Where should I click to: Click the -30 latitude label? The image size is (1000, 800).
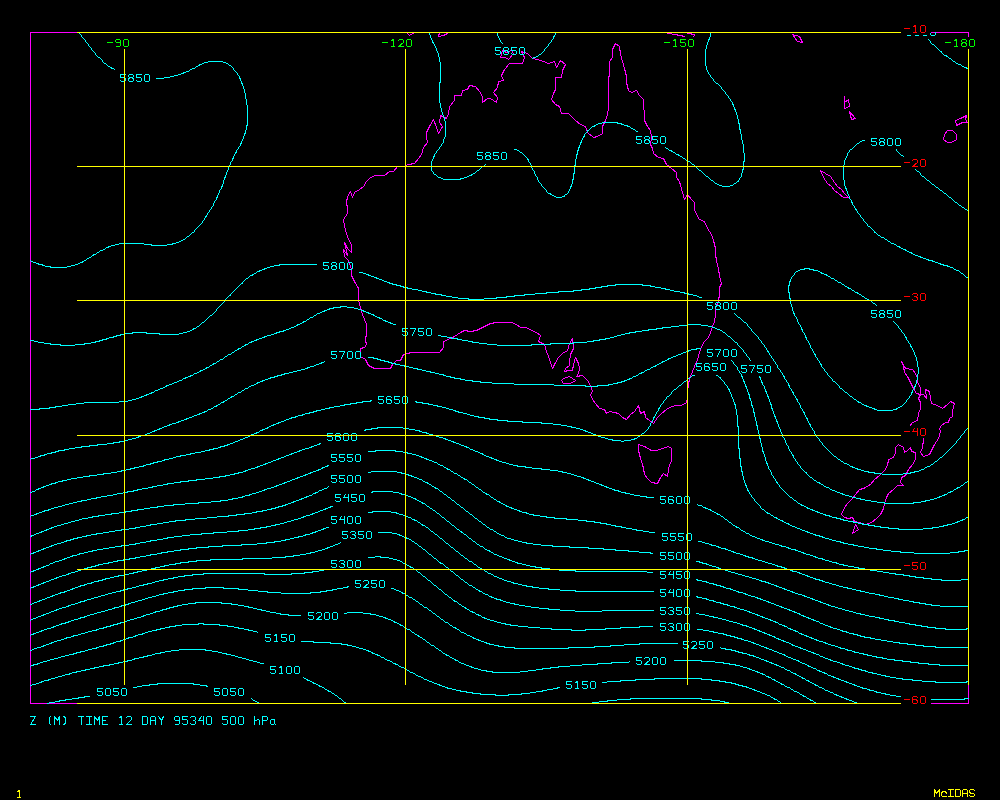(x=914, y=298)
